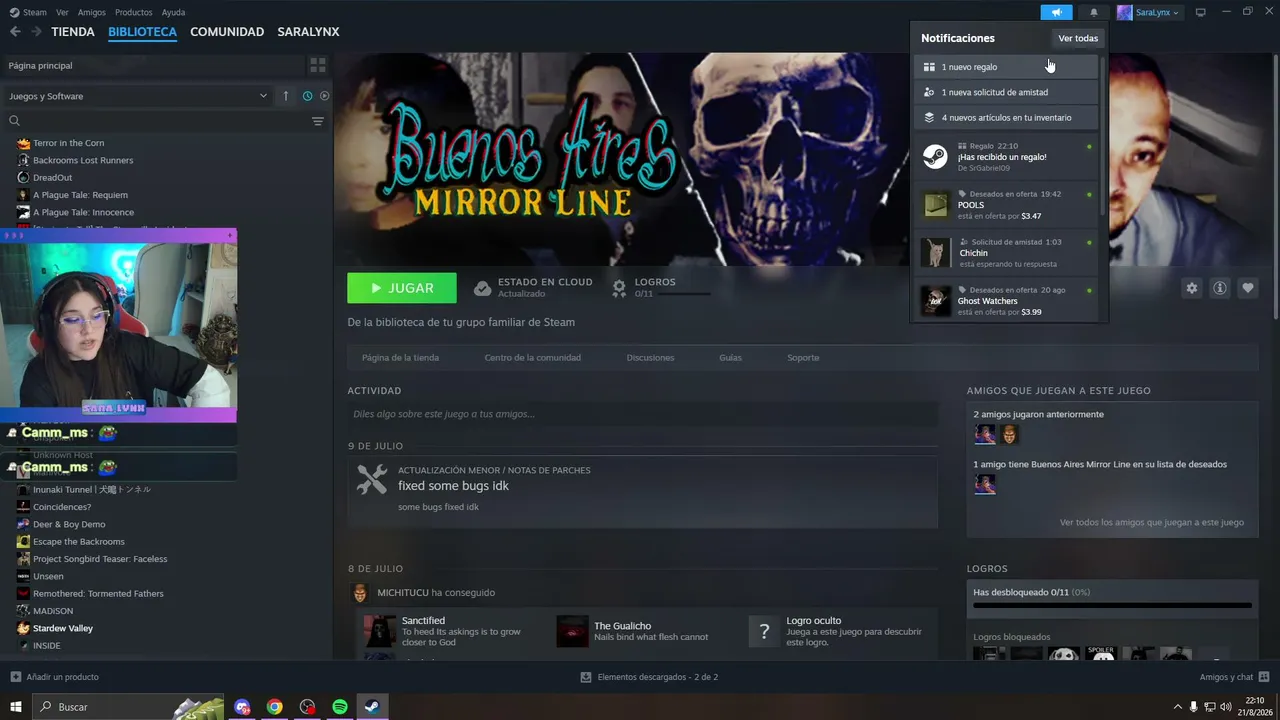1280x720 pixels.
Task: Go back with the left arrow
Action: pyautogui.click(x=15, y=32)
